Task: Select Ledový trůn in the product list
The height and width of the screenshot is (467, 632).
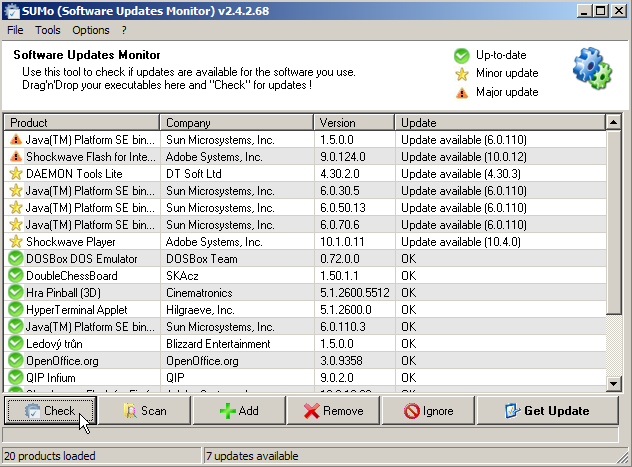Action: tap(54, 344)
